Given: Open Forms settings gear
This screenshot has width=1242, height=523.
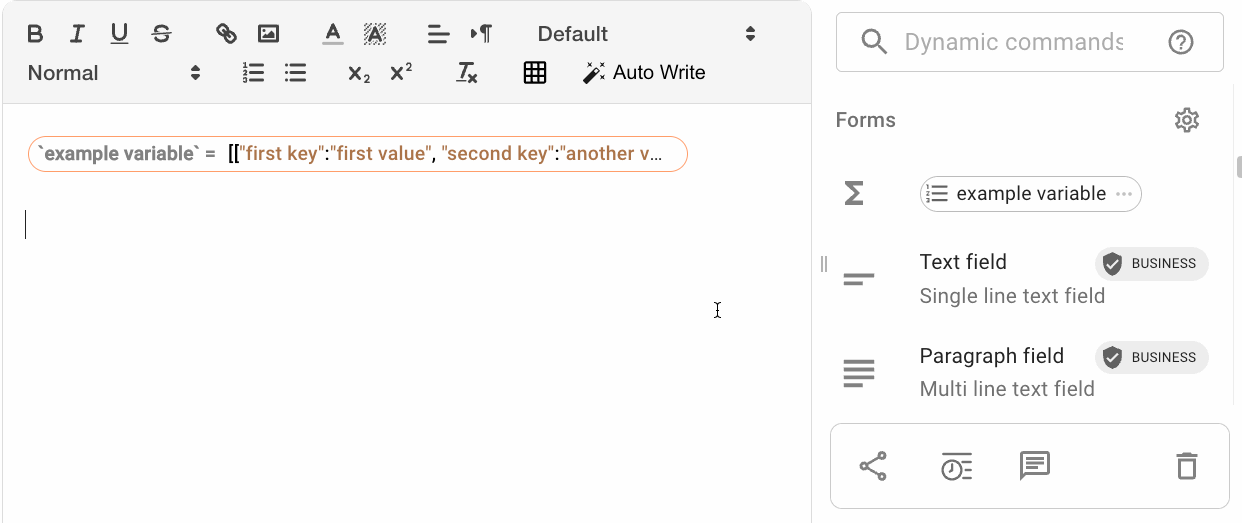Looking at the screenshot, I should 1186,121.
